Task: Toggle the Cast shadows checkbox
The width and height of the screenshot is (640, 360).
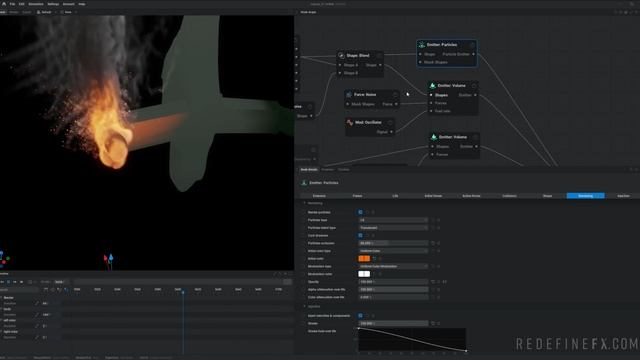Action: [360, 236]
